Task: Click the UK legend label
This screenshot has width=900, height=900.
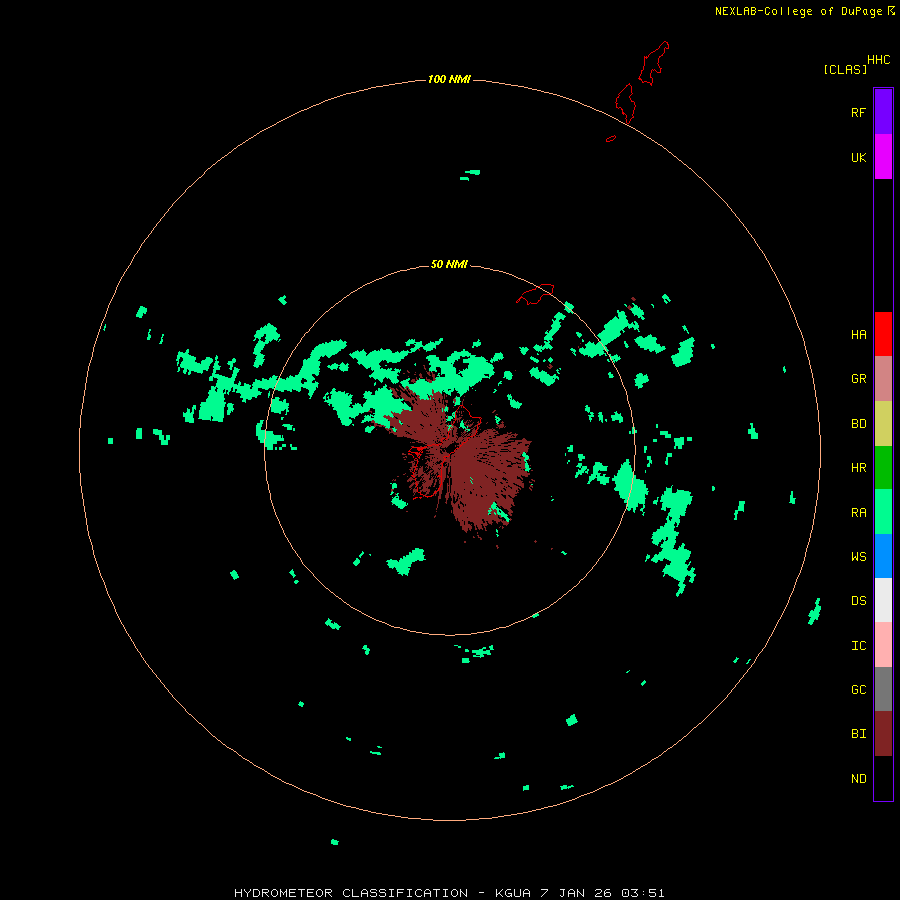Action: [858, 157]
